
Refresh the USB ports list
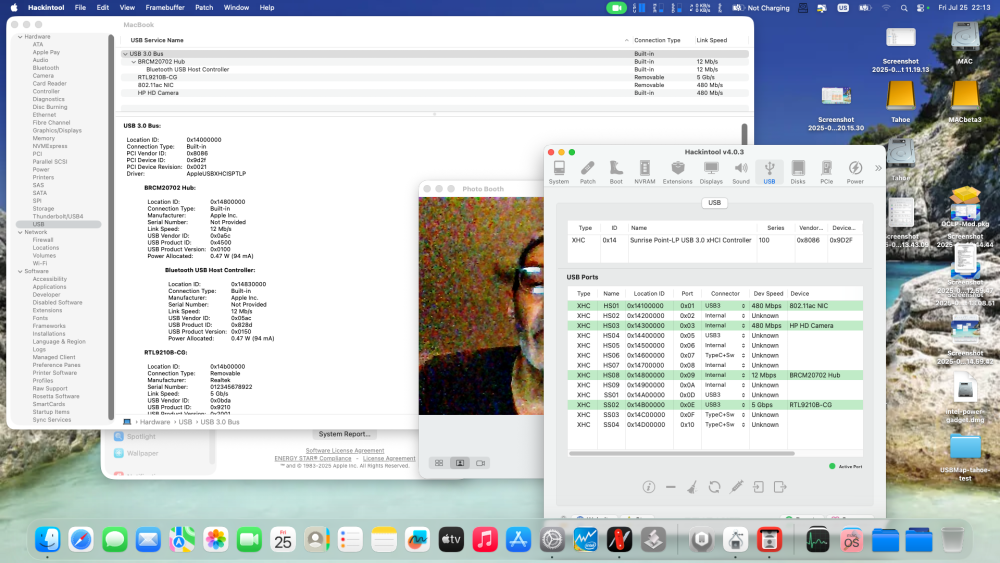714,487
